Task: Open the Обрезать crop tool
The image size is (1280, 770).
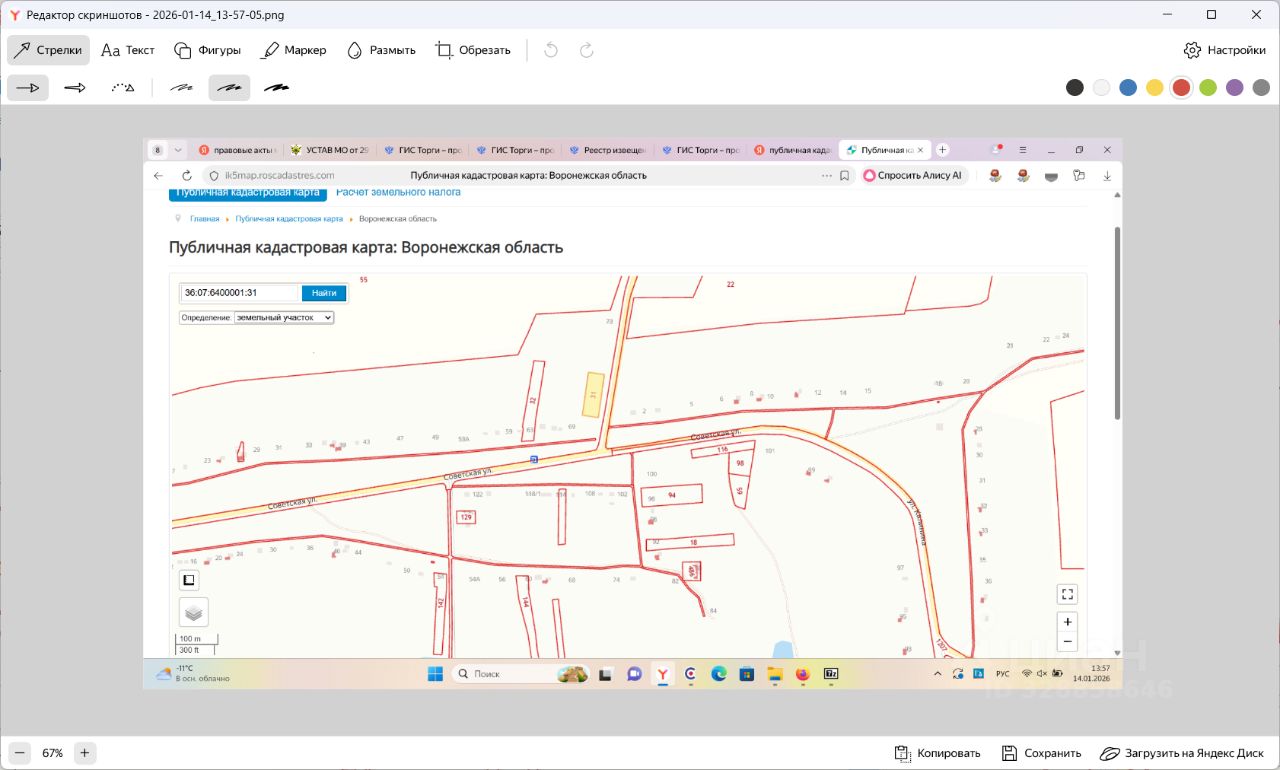Action: point(473,50)
